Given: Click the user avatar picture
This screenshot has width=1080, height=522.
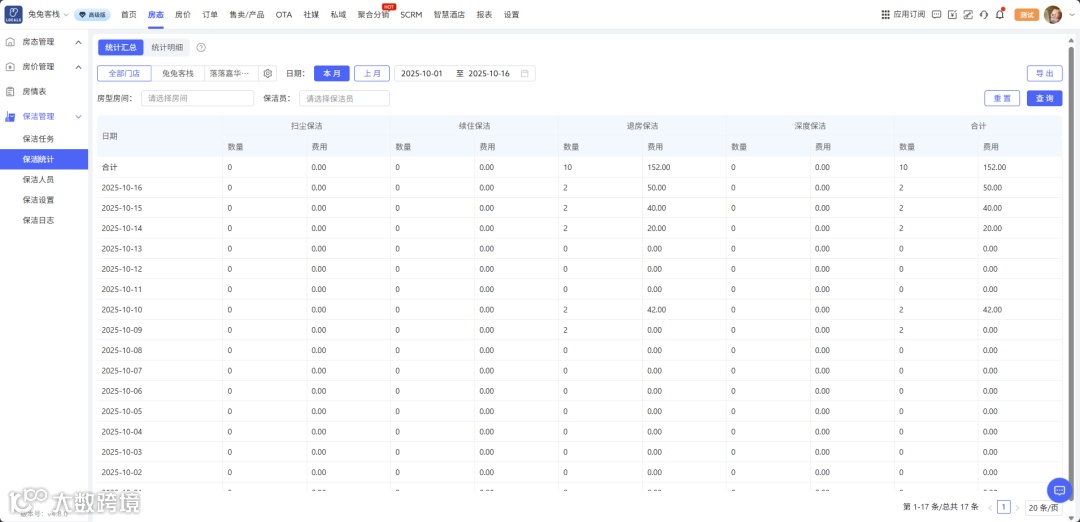Looking at the screenshot, I should point(1052,14).
